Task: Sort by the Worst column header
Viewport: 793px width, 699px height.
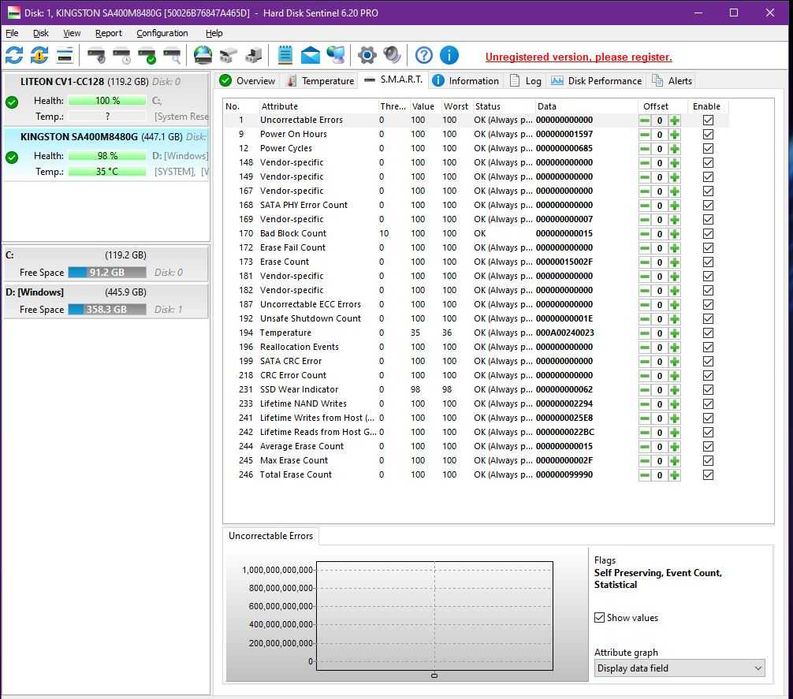Action: 456,106
